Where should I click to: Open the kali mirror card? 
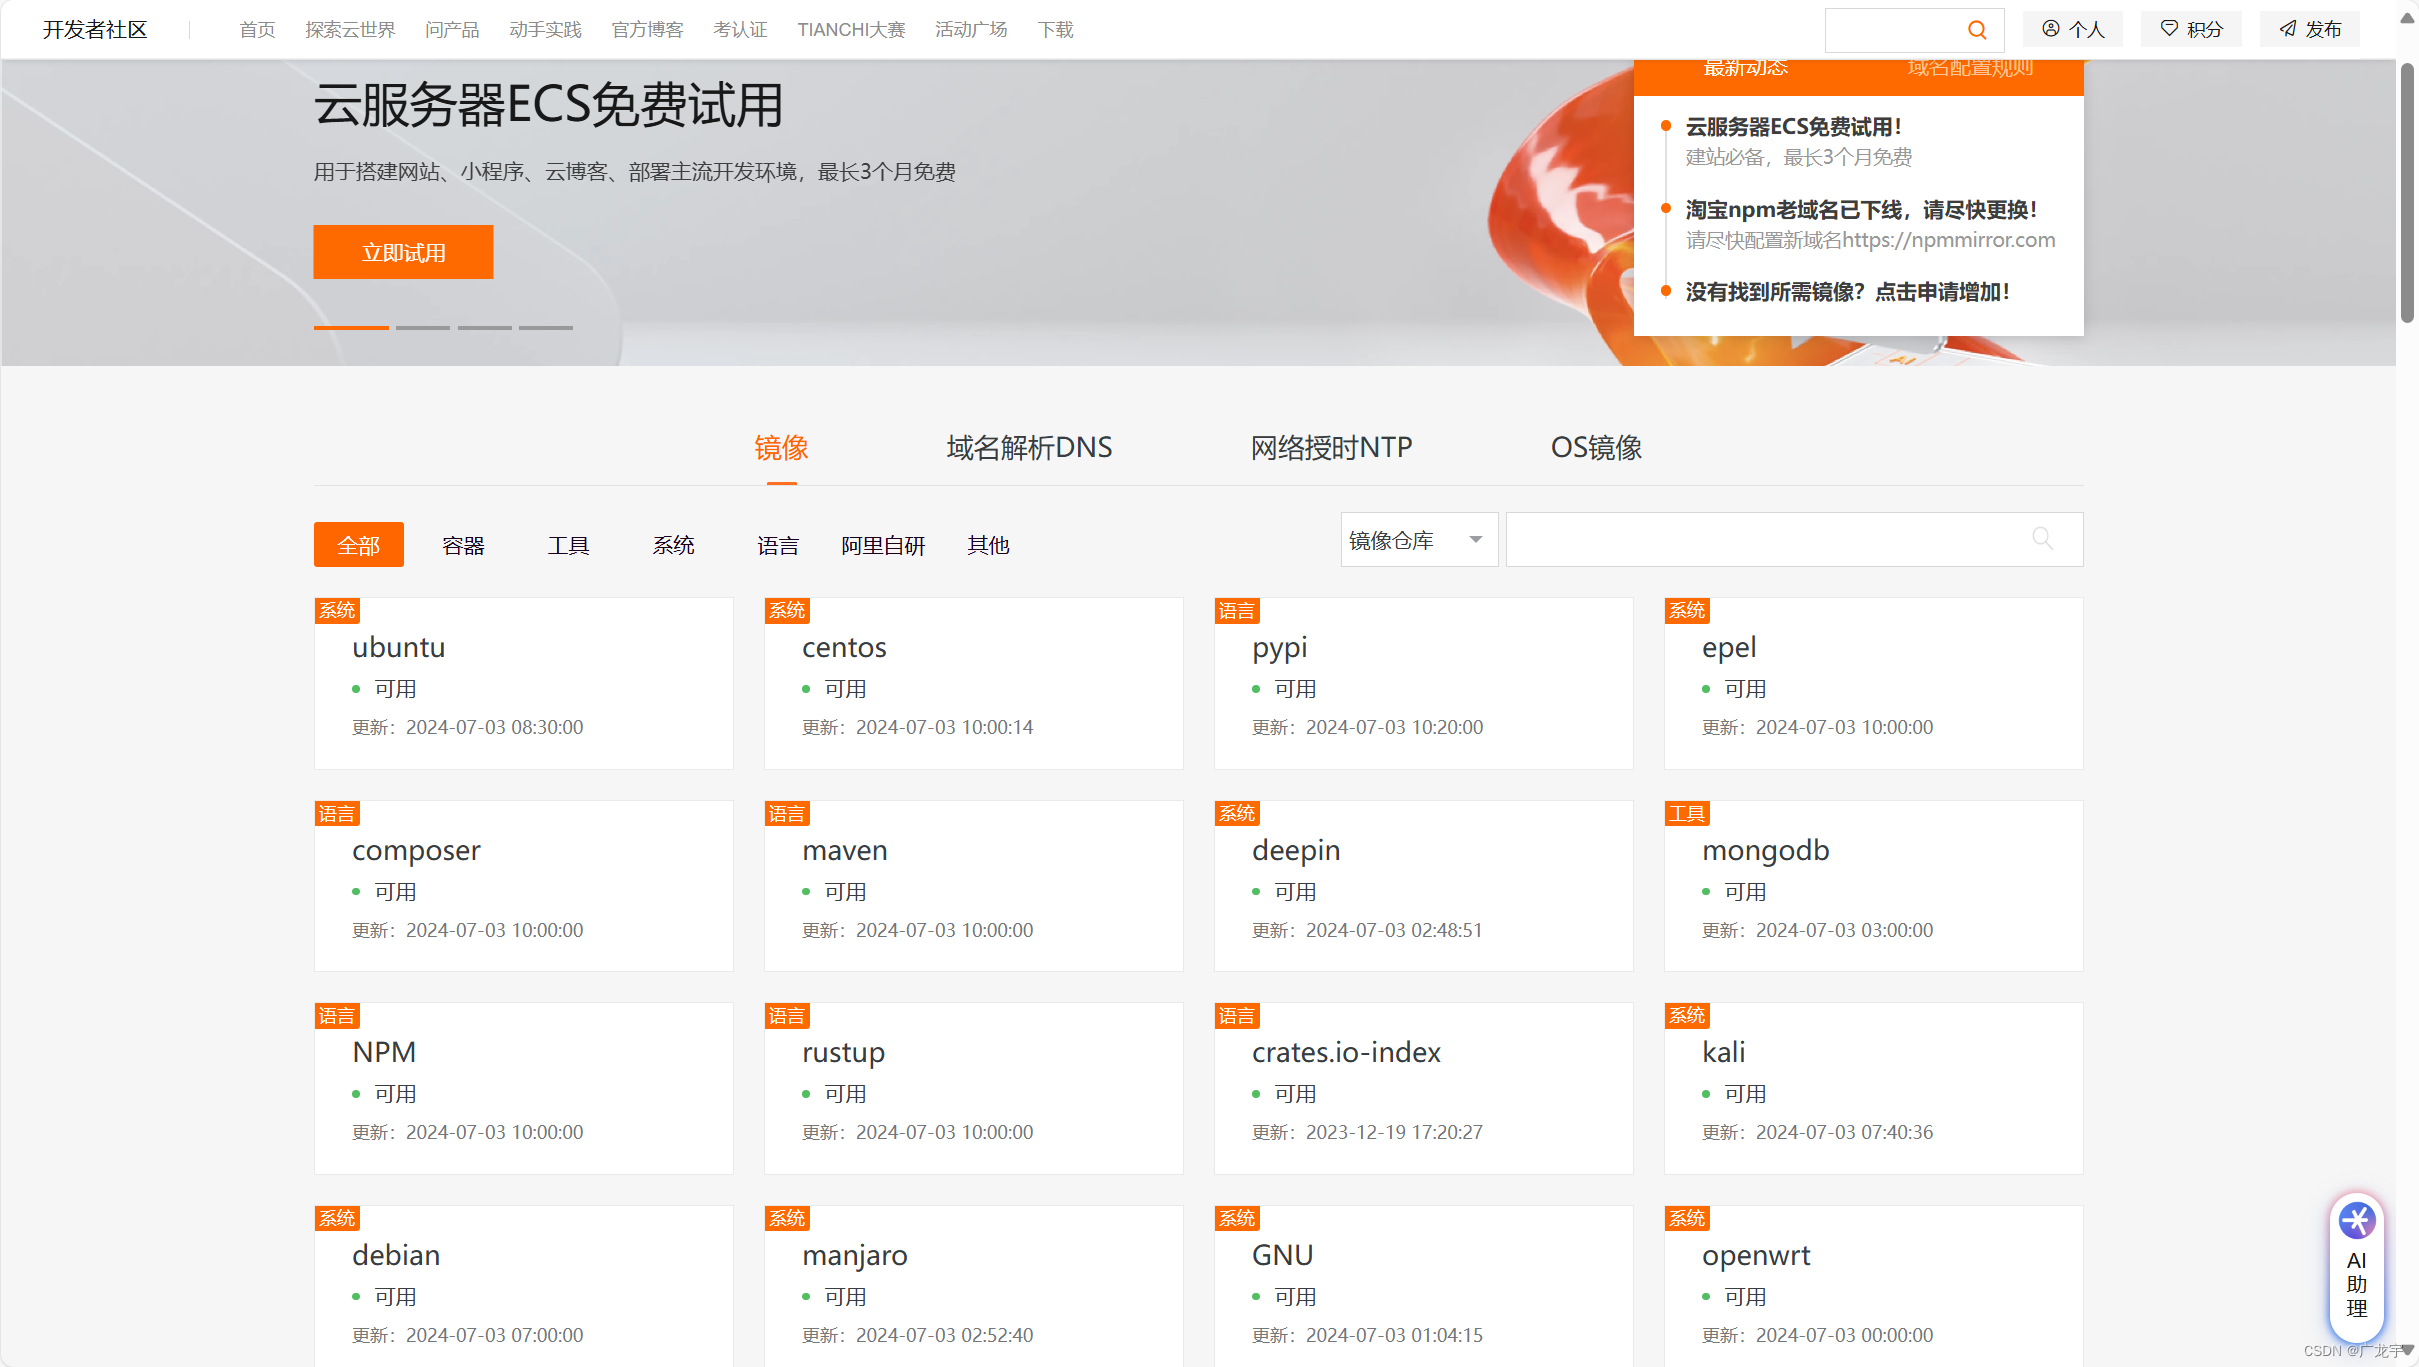pos(1874,1088)
